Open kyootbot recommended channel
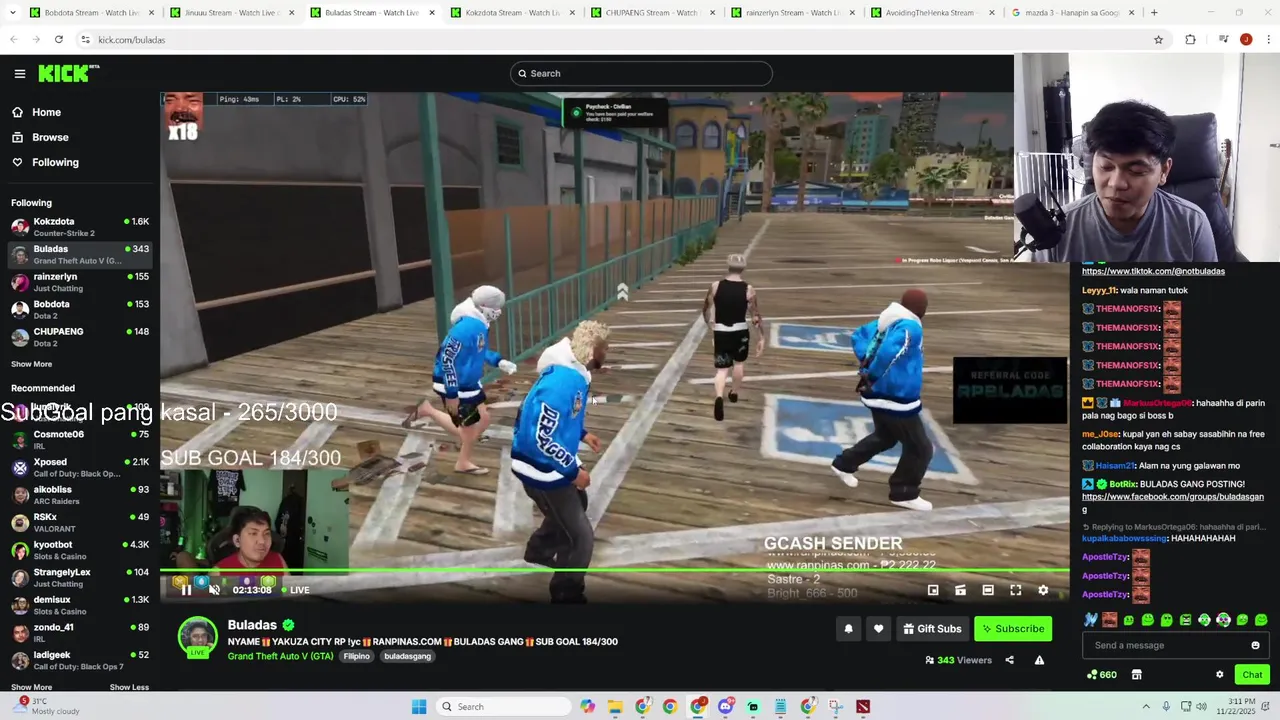Image resolution: width=1280 pixels, height=720 pixels. coord(80,550)
